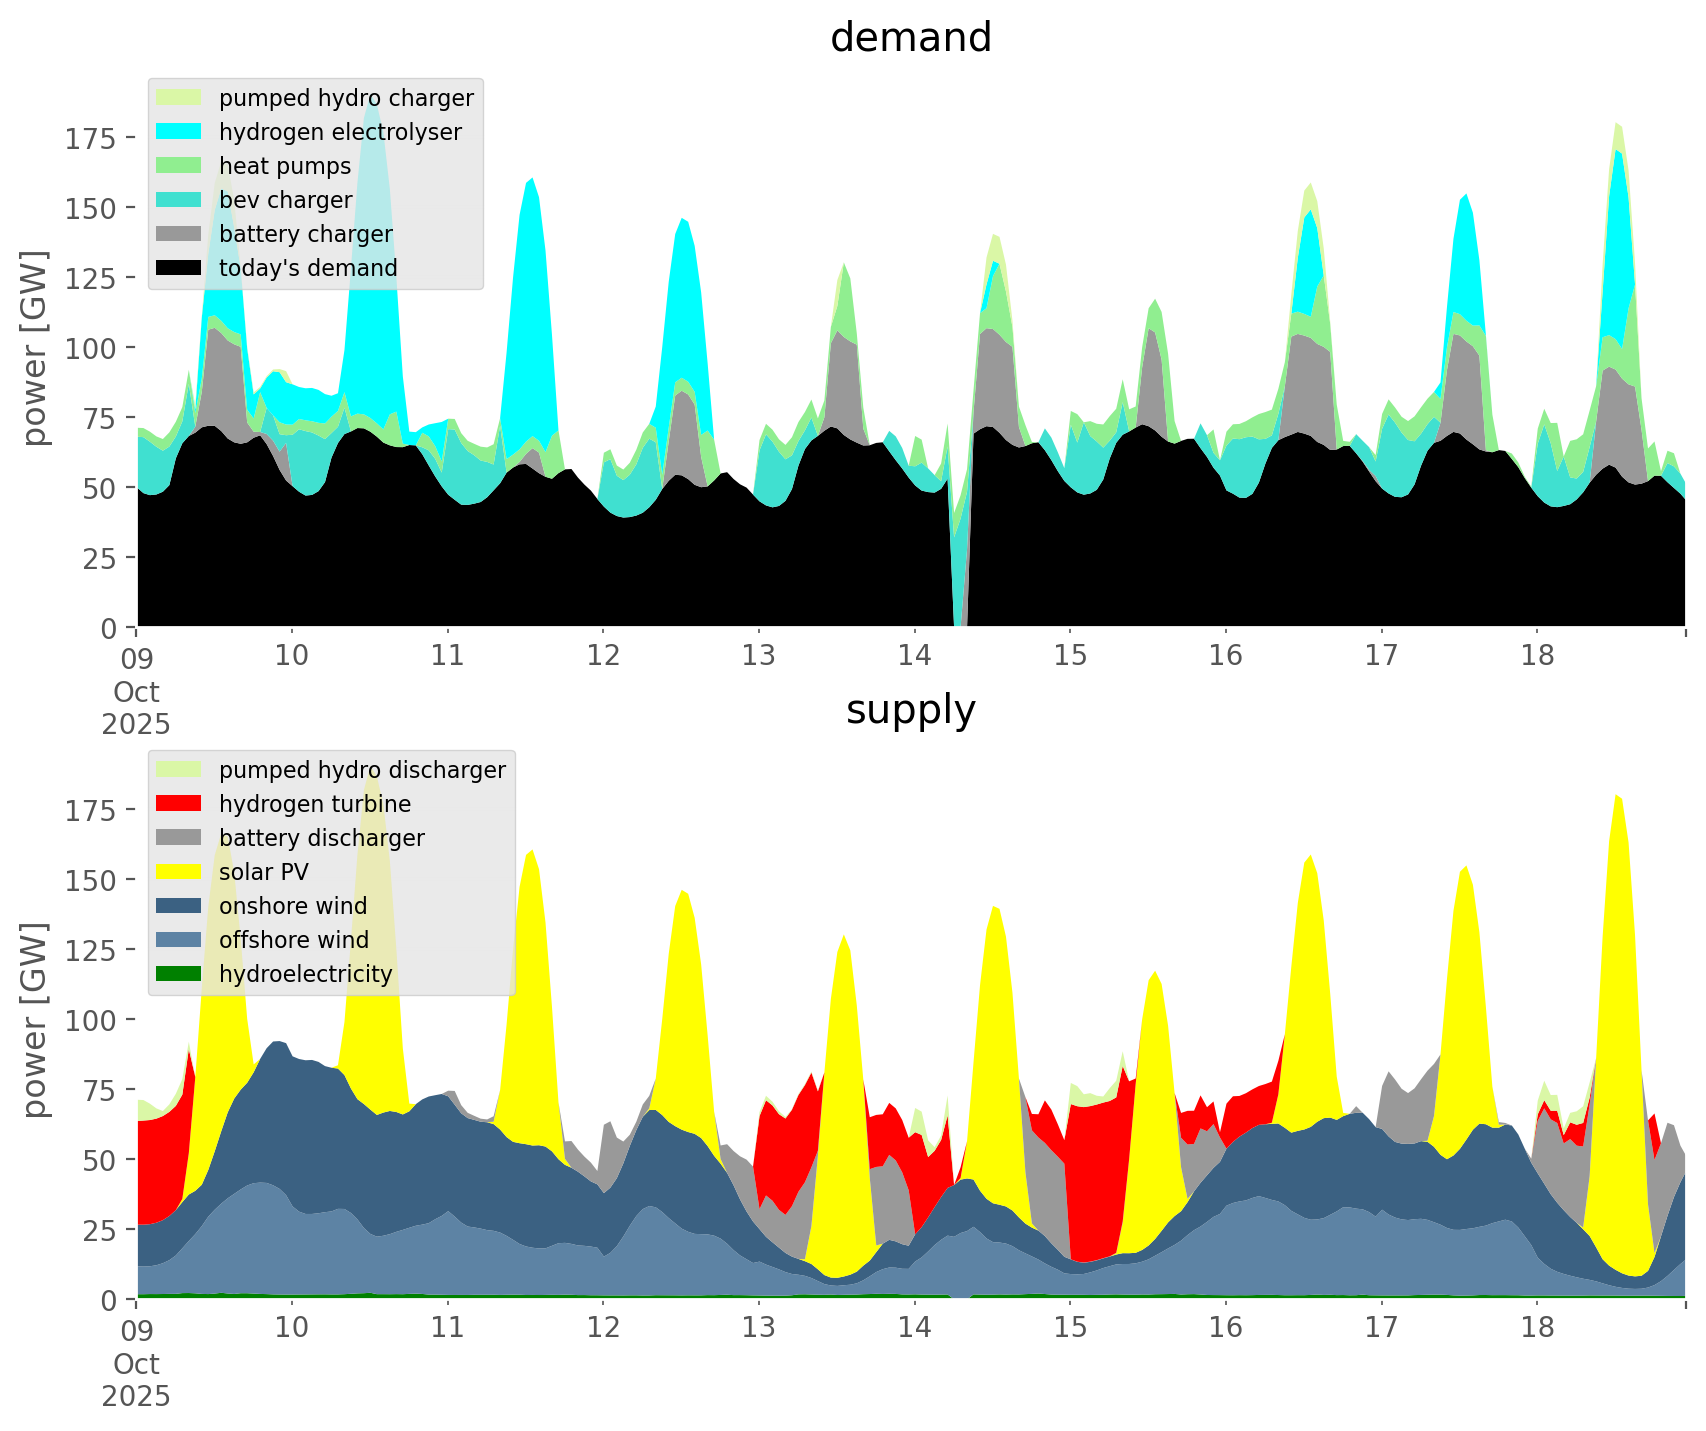Click x-axis tick 16 on supply chart
Screen dimensions: 1706x1431
point(1226,1328)
